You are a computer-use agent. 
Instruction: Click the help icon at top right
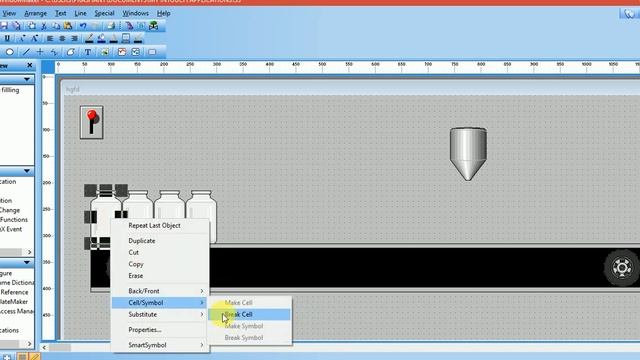point(630,13)
